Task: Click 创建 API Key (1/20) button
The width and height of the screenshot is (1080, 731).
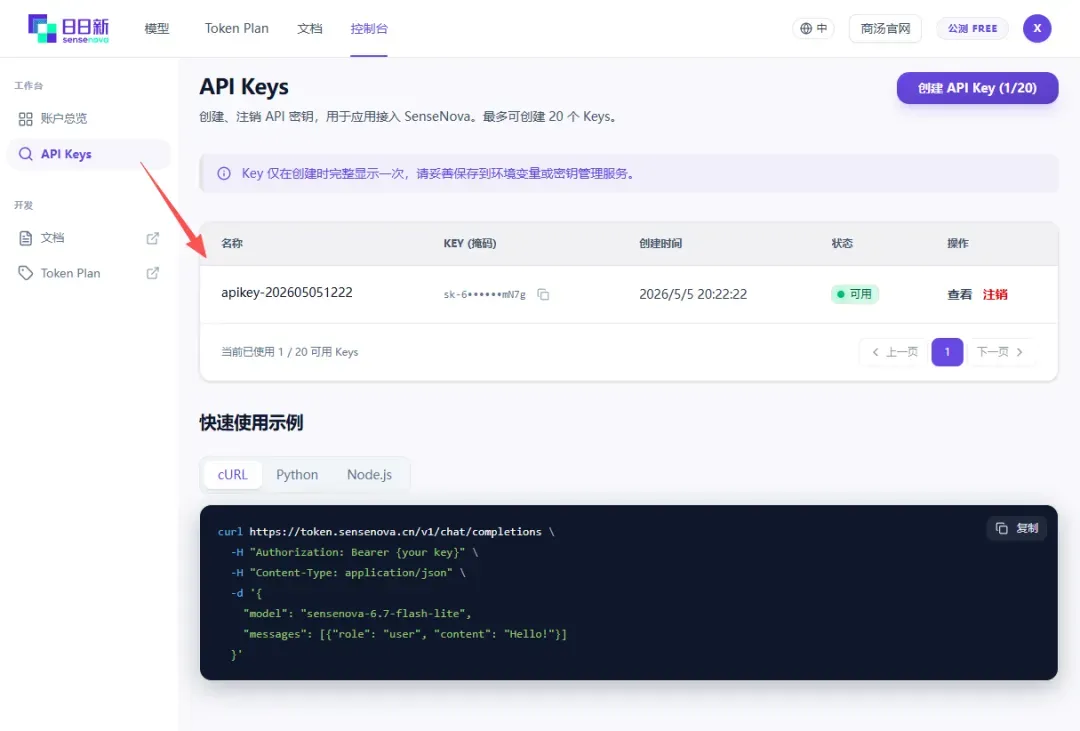Action: point(977,88)
